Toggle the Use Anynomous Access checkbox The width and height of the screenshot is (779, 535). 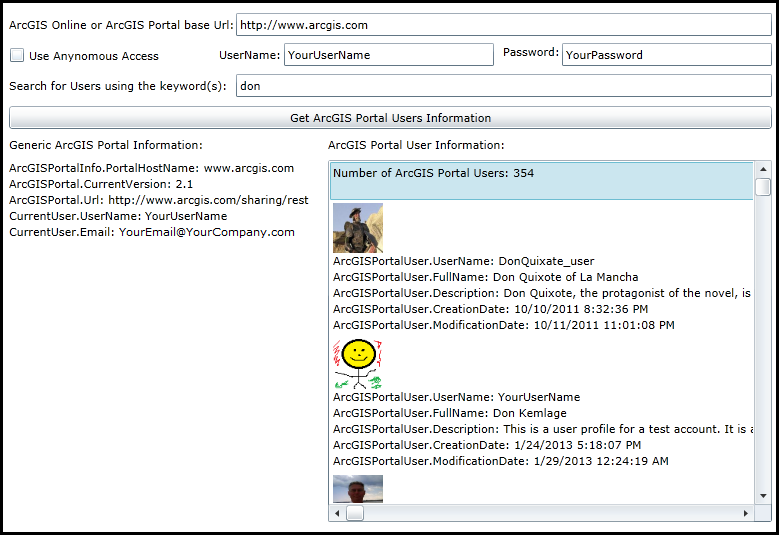(x=17, y=55)
